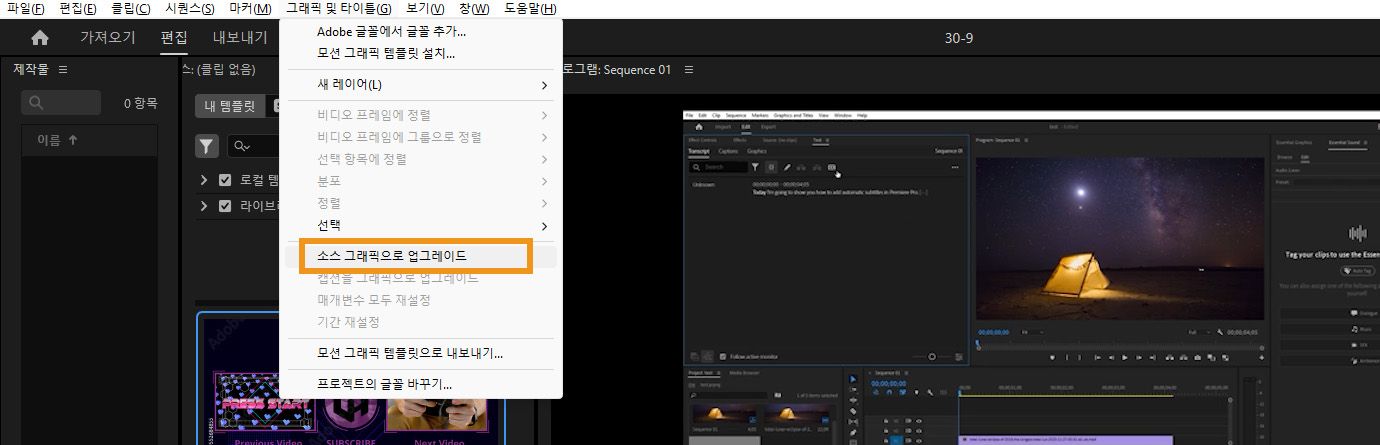Toggle the 라이브러리 checkbox
The image size is (1380, 445).
click(225, 206)
